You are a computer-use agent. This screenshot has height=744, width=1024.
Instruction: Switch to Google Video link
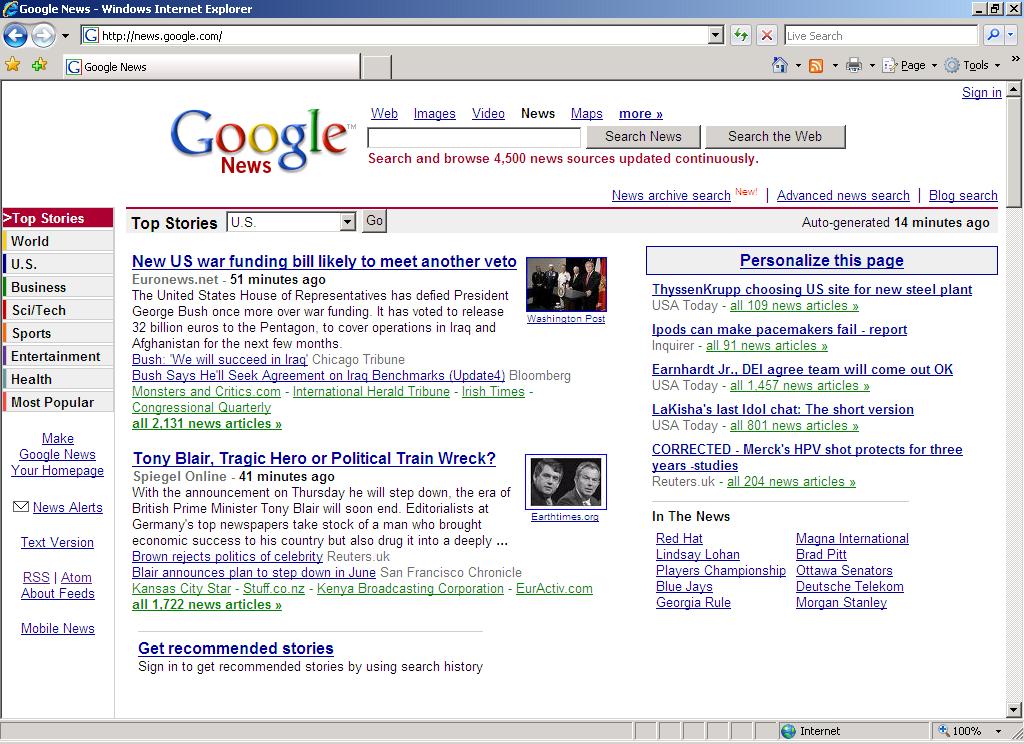click(x=488, y=114)
